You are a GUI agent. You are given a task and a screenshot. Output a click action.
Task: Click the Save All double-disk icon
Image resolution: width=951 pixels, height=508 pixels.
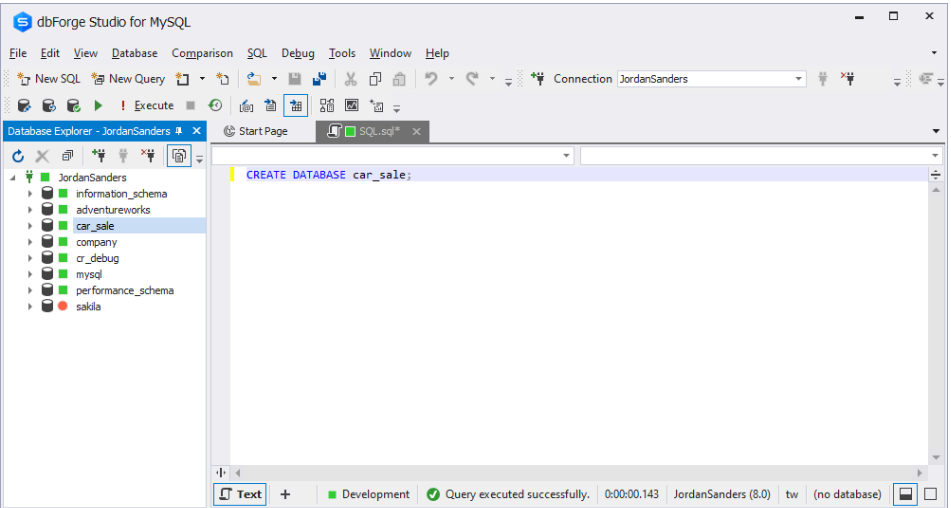pos(320,79)
